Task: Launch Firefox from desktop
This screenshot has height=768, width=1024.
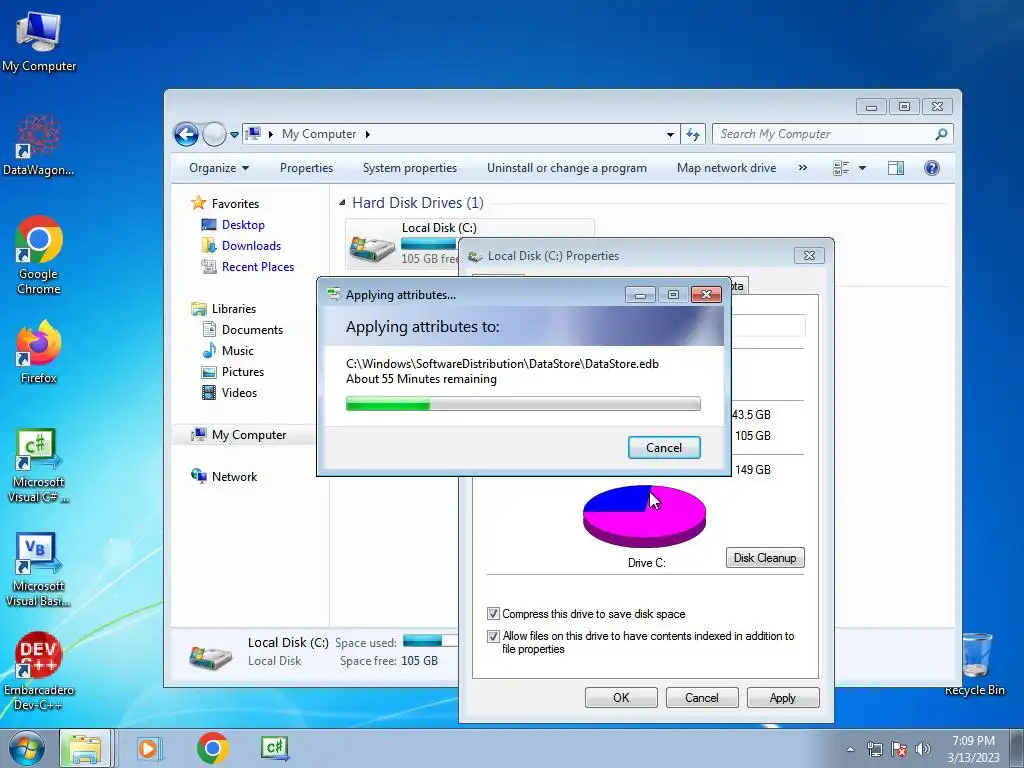Action: click(39, 351)
